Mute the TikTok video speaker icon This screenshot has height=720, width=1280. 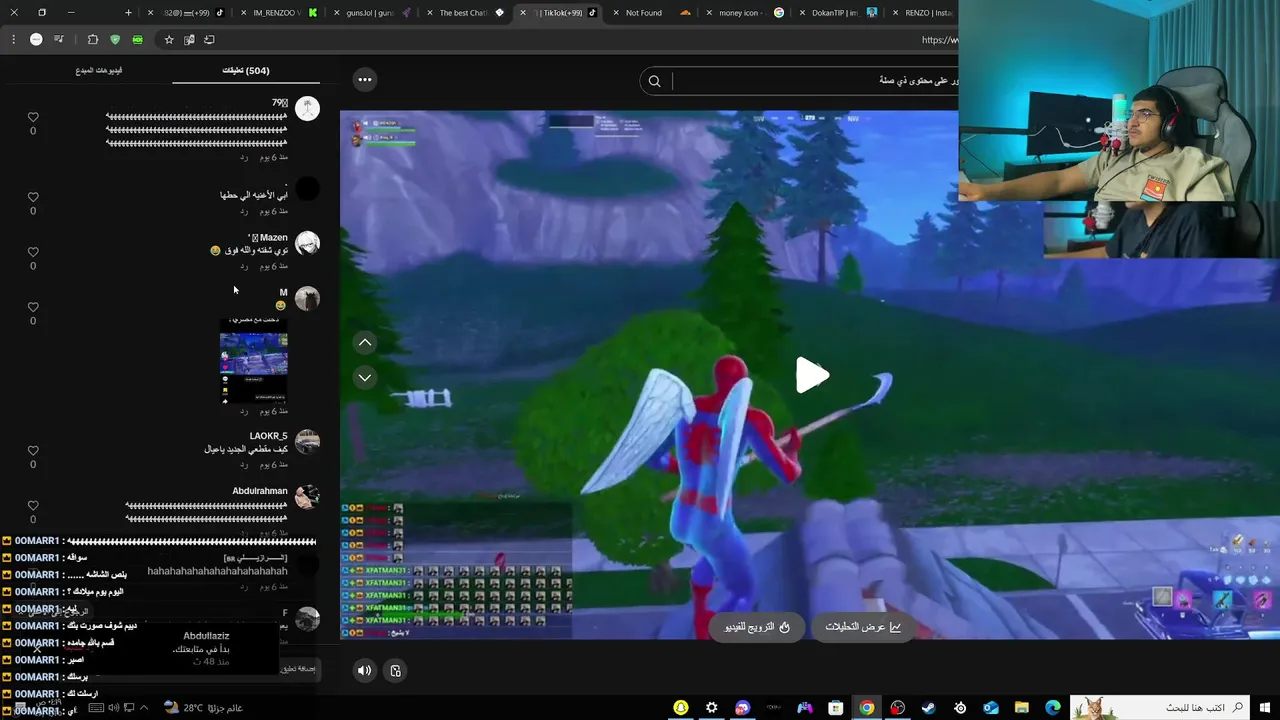pyautogui.click(x=364, y=671)
